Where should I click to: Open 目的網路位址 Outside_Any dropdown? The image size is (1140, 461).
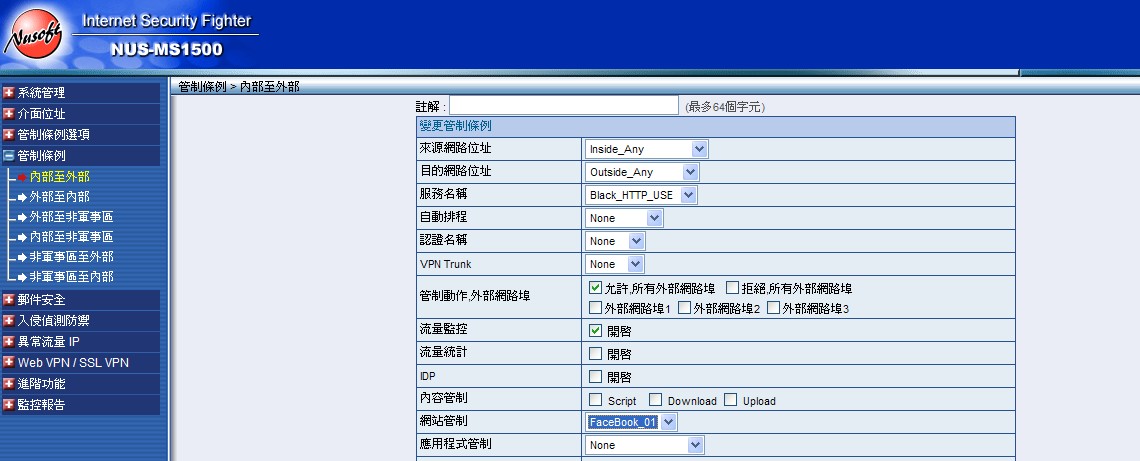point(642,172)
